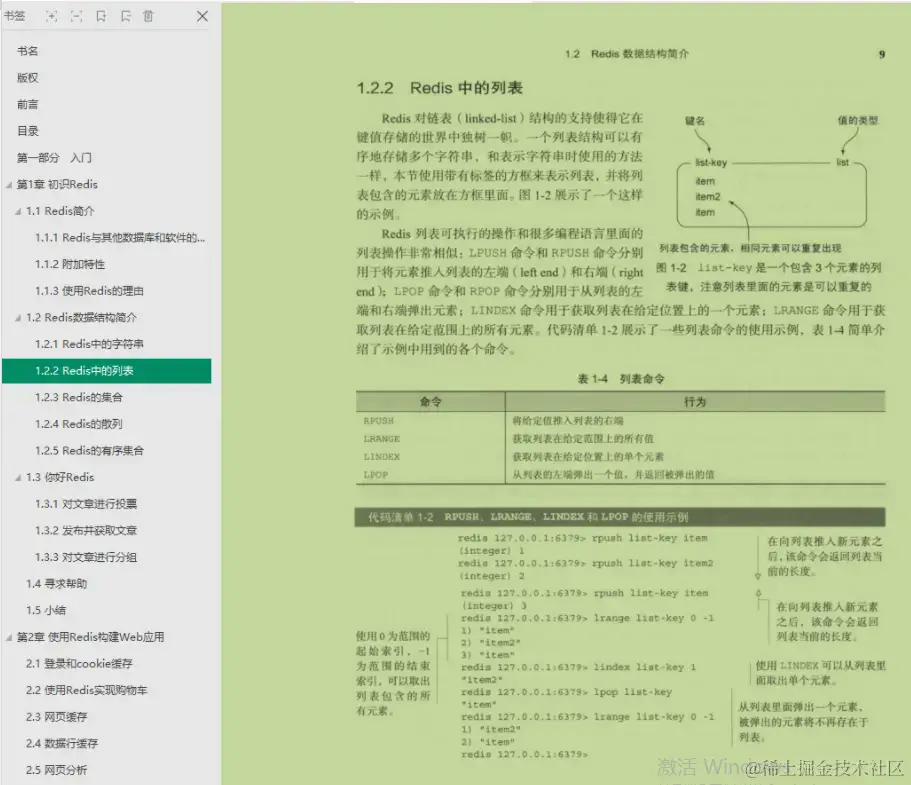The height and width of the screenshot is (785, 911).
Task: Select the 1.2 Redis数据结构简介 bookmark
Action: pyautogui.click(x=81, y=318)
